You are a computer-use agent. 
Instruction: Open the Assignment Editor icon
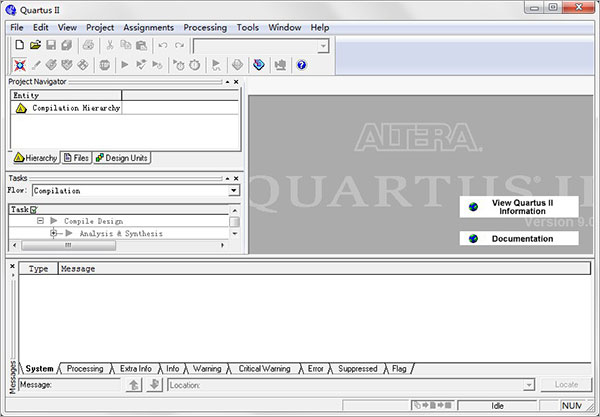click(x=51, y=65)
